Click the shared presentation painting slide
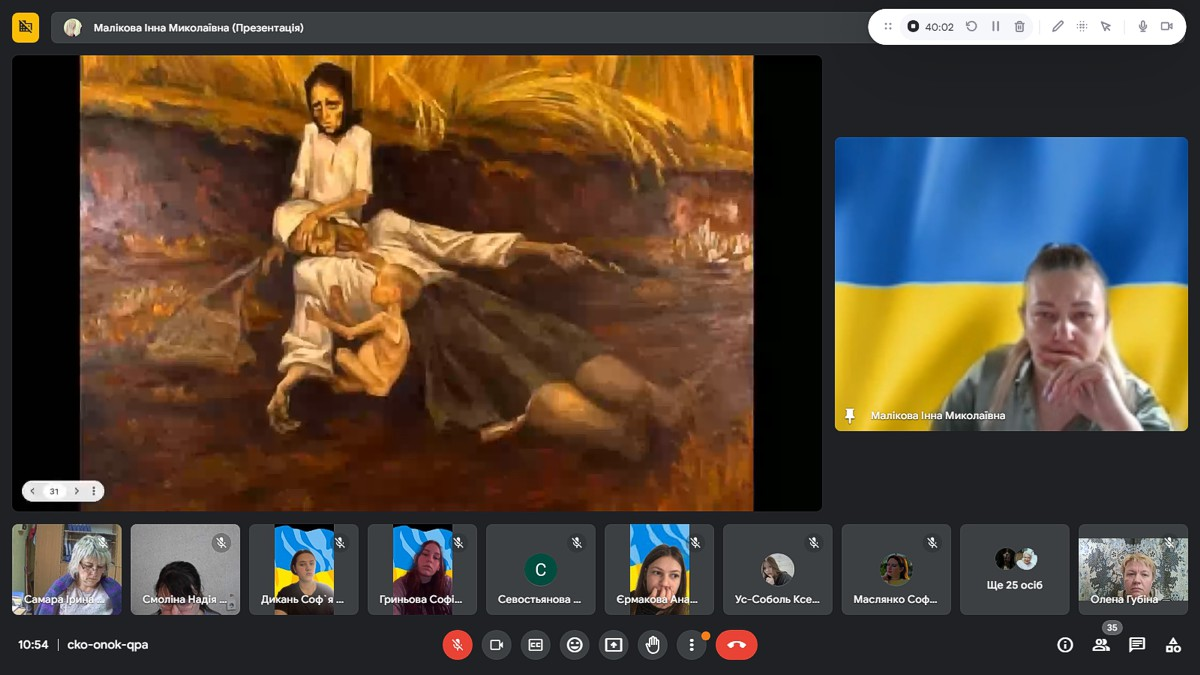The width and height of the screenshot is (1200, 675). pos(417,283)
